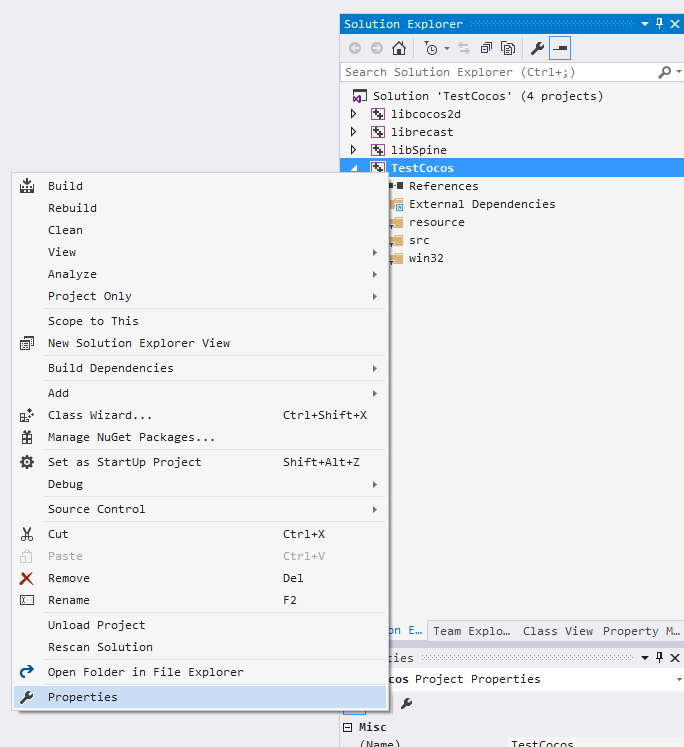Click Property Pages wrench in Properties panel

406,703
